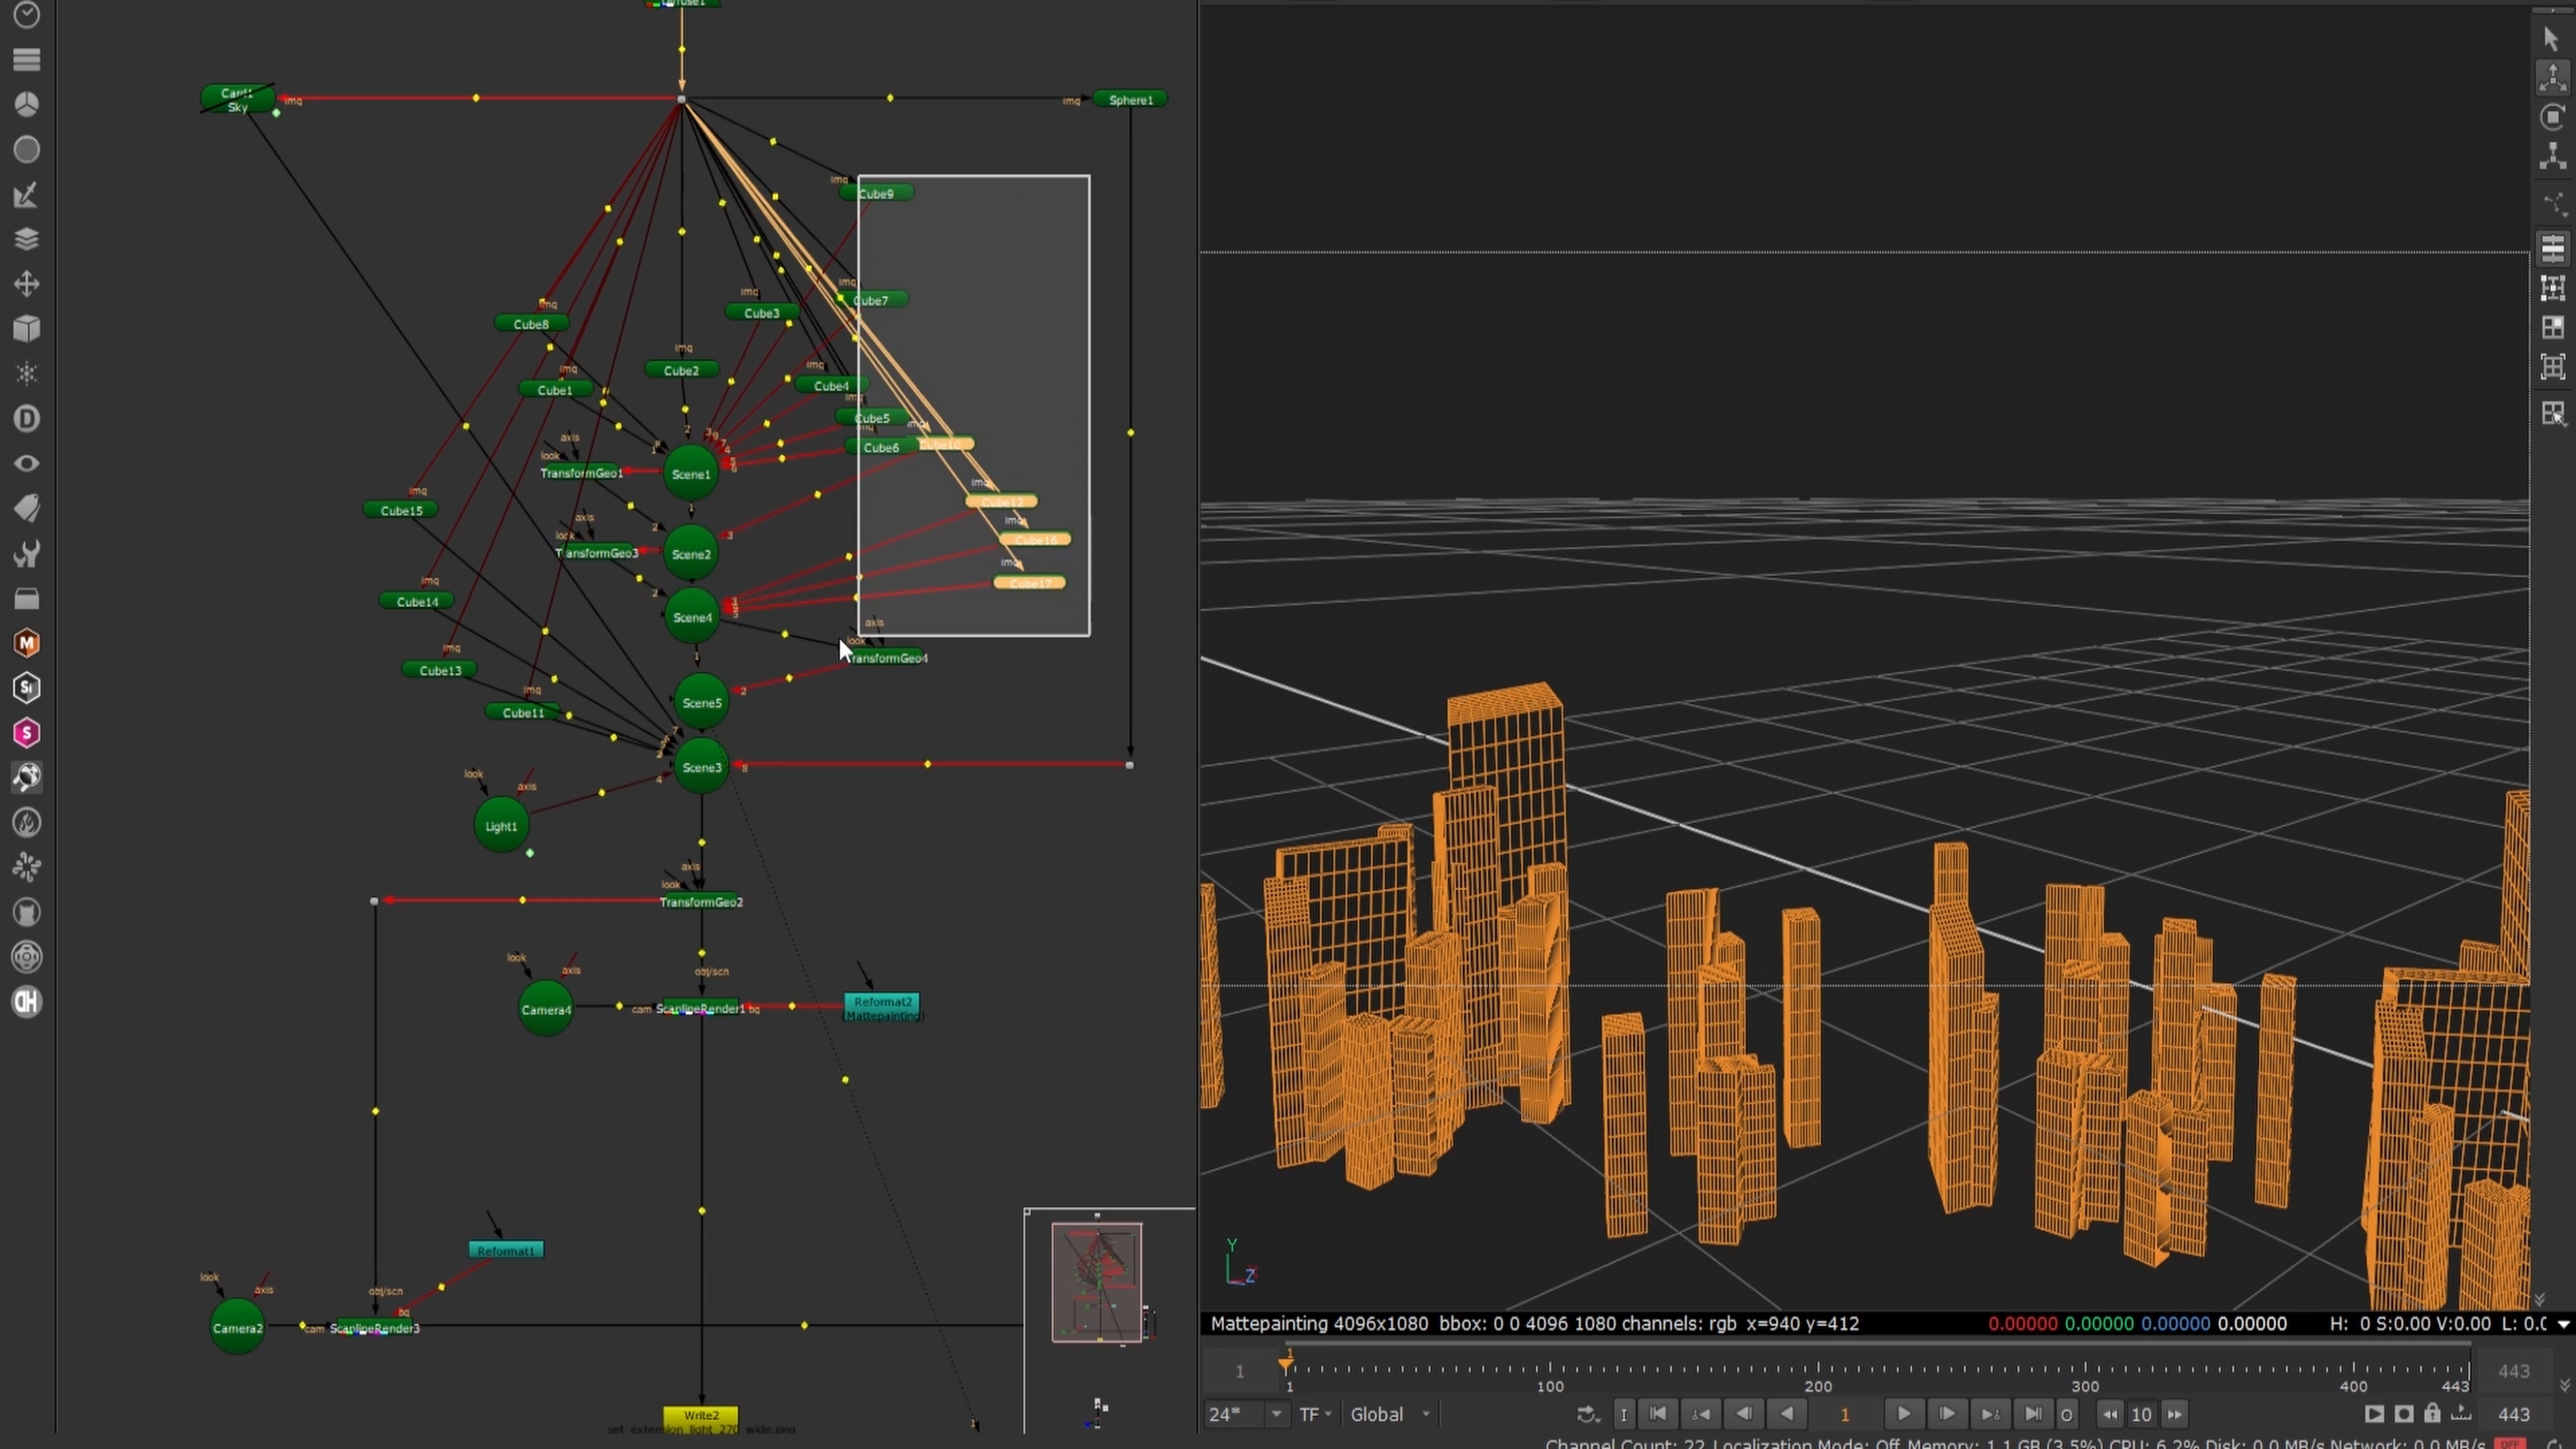Open the Time nodes clock icon
Viewport: 2576px width, 1449px height.
click(x=27, y=15)
